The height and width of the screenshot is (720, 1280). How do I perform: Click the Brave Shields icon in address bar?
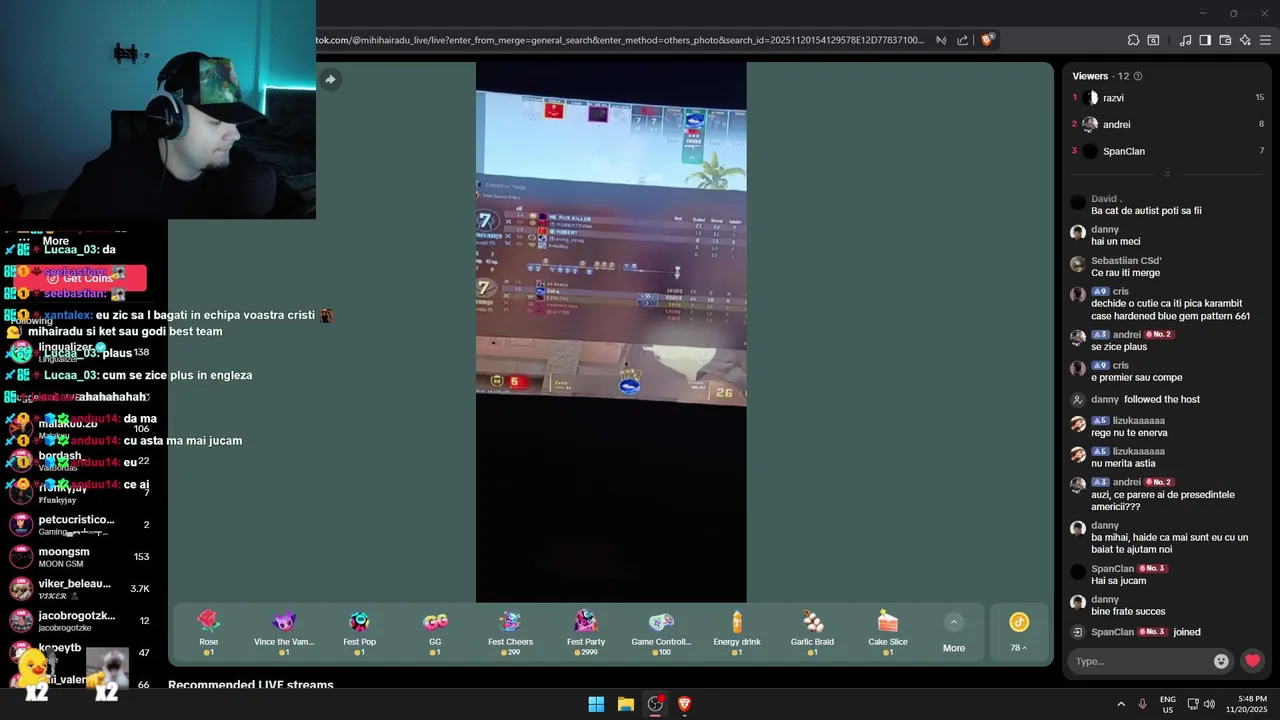point(988,40)
